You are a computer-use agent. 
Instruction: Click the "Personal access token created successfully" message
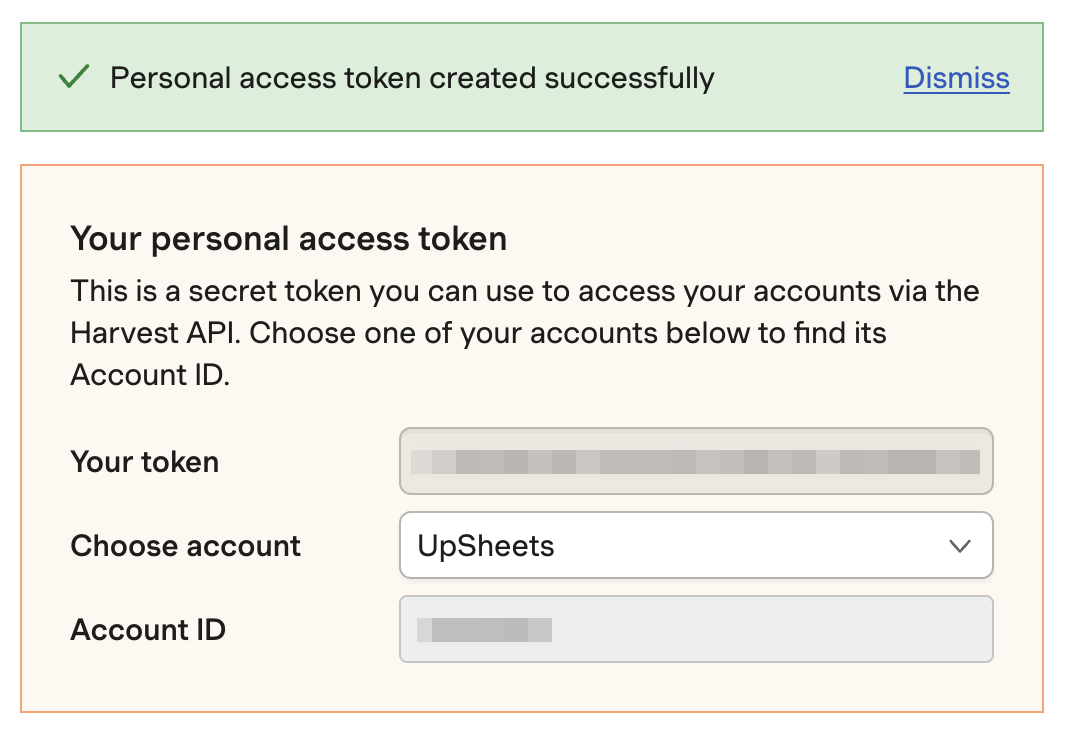[412, 78]
